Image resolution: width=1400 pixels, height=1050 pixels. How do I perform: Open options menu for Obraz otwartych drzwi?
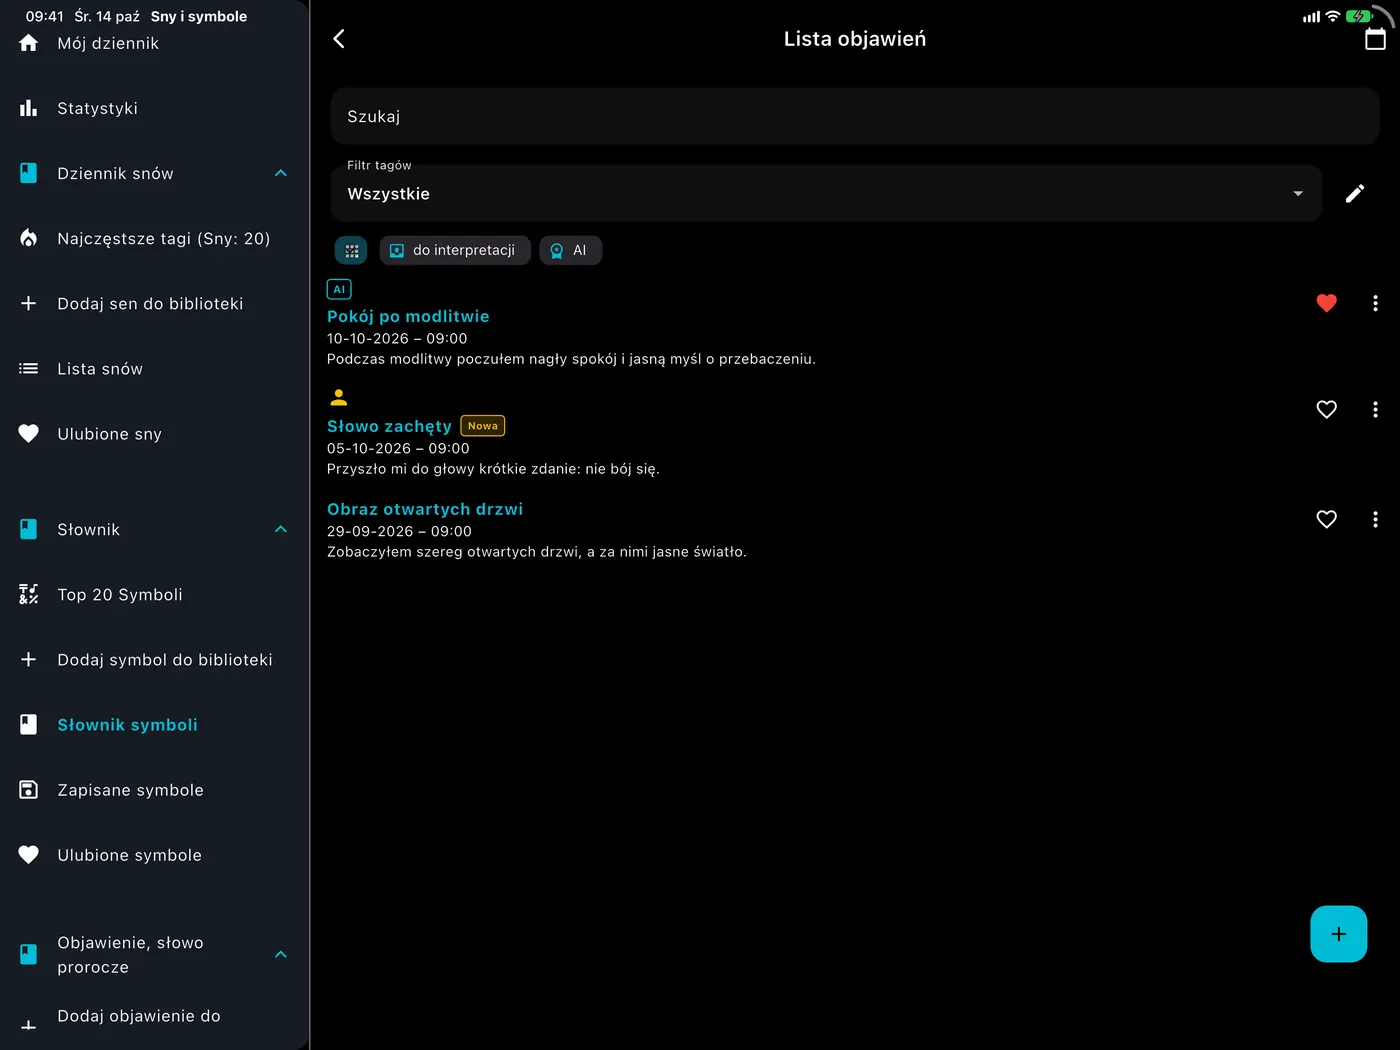tap(1375, 519)
